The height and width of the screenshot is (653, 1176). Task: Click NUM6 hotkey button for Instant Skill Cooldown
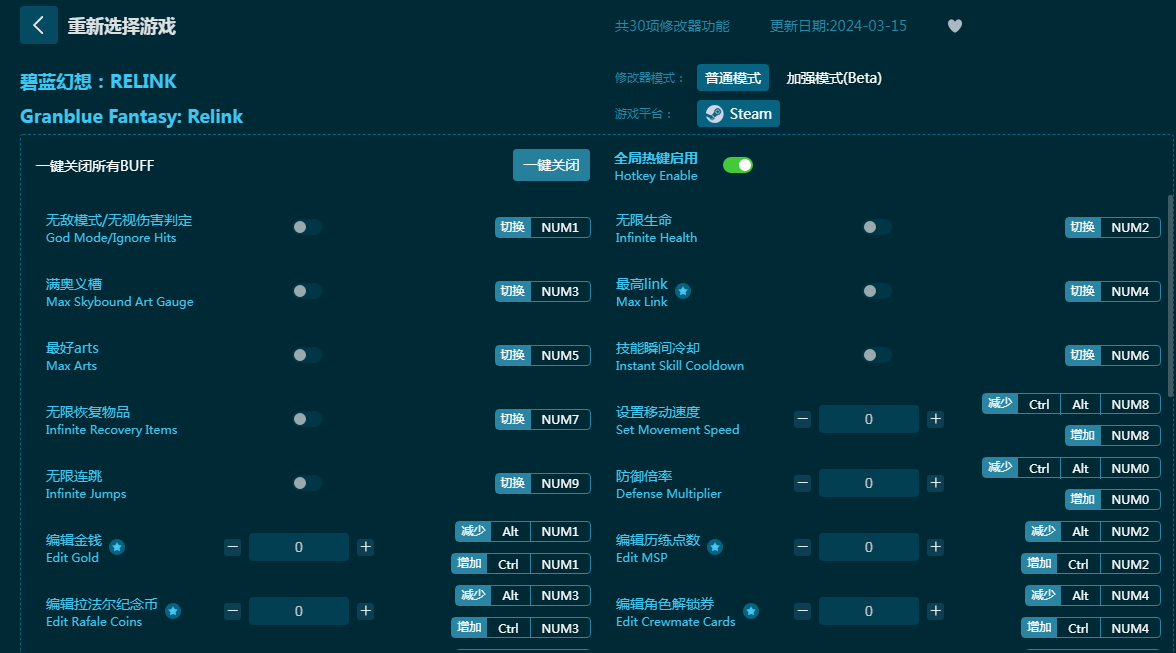point(1113,355)
